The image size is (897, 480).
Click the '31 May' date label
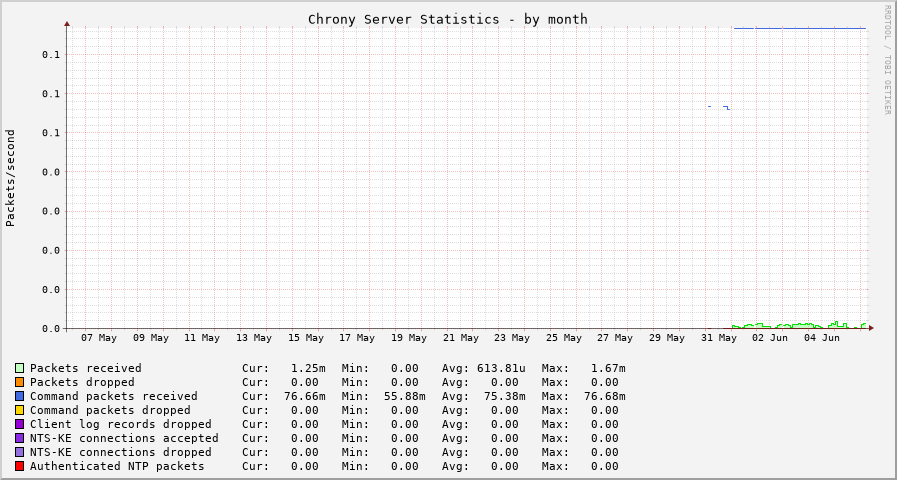point(719,338)
